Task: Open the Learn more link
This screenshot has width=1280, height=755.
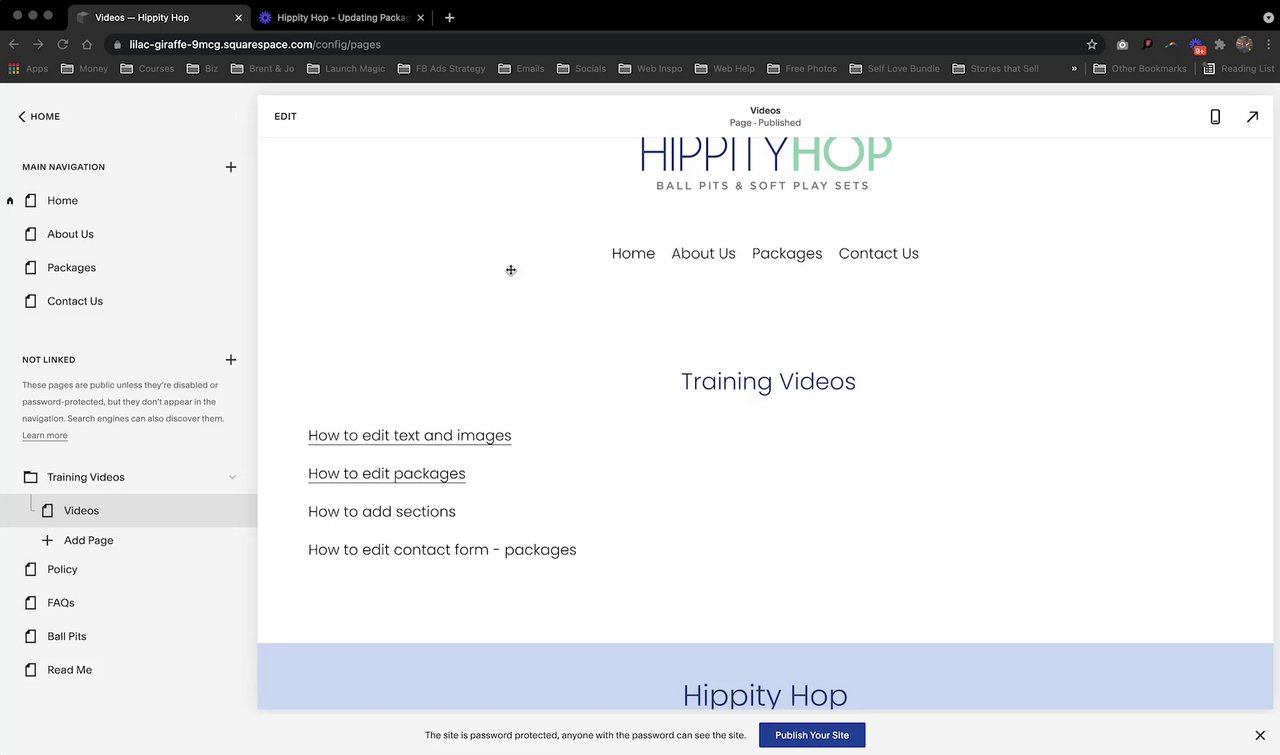Action: (x=45, y=435)
